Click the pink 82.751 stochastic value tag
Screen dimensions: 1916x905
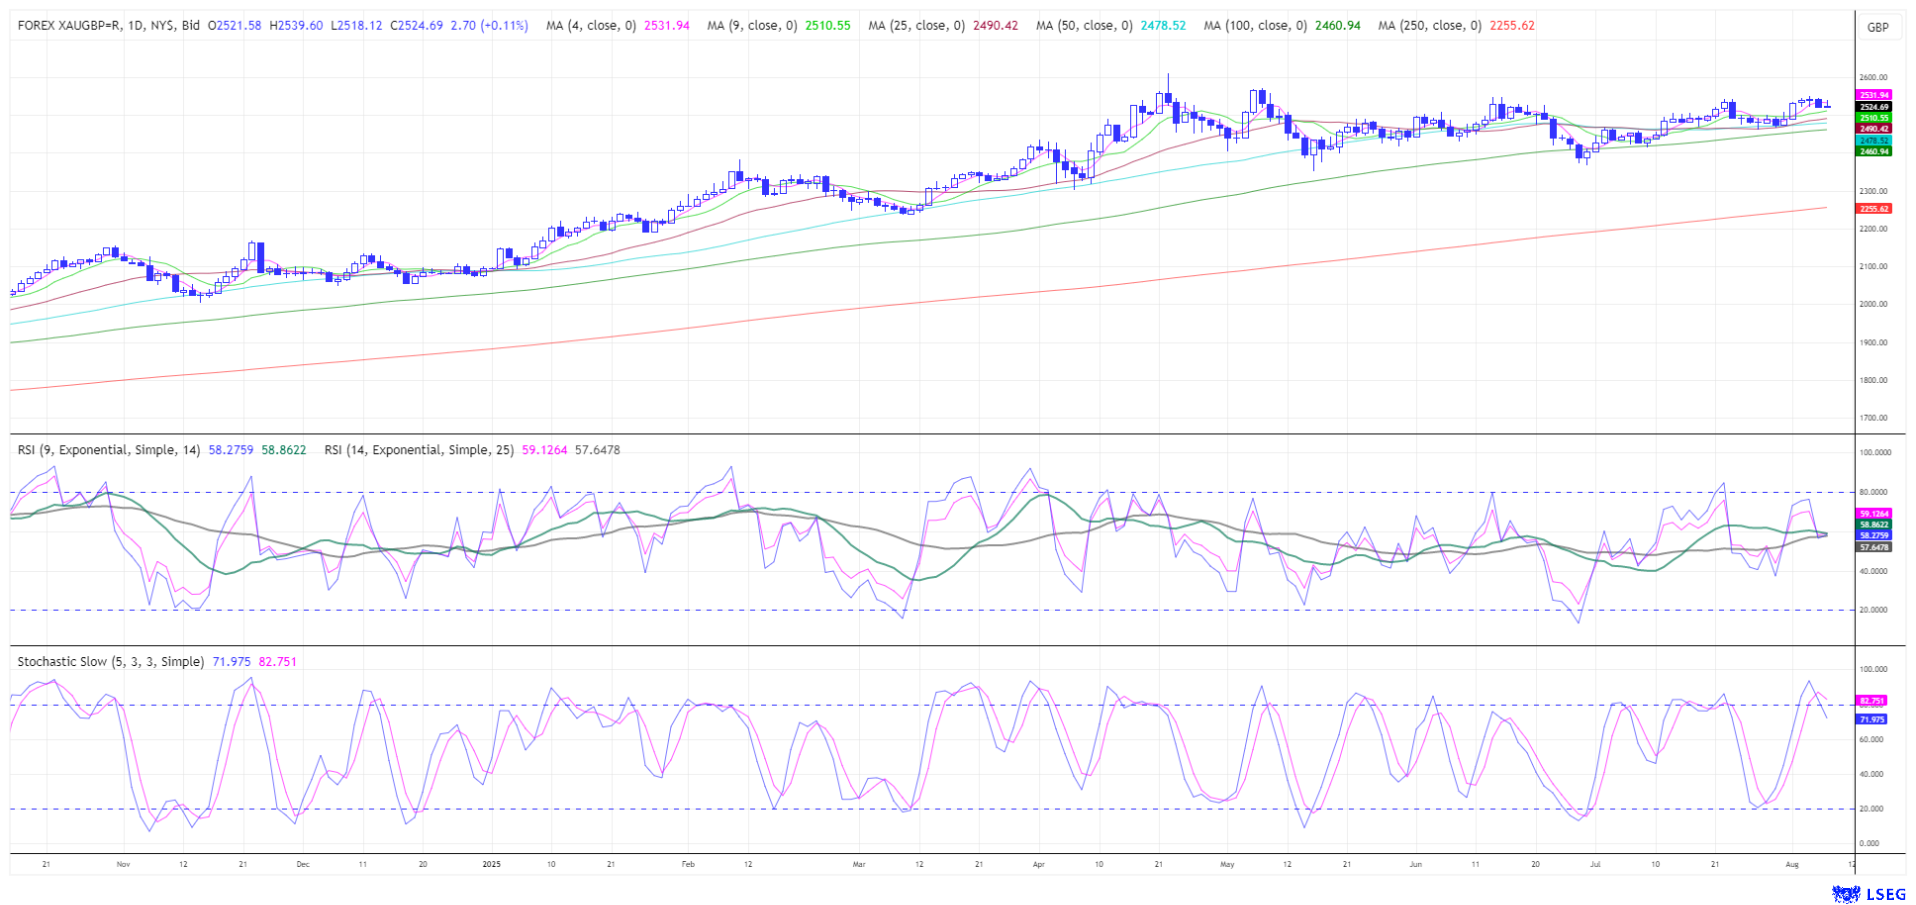pos(1871,701)
